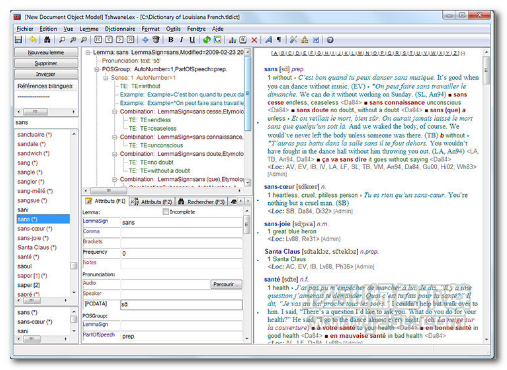Click the Supprimer button
The image size is (507, 370).
pos(46,63)
